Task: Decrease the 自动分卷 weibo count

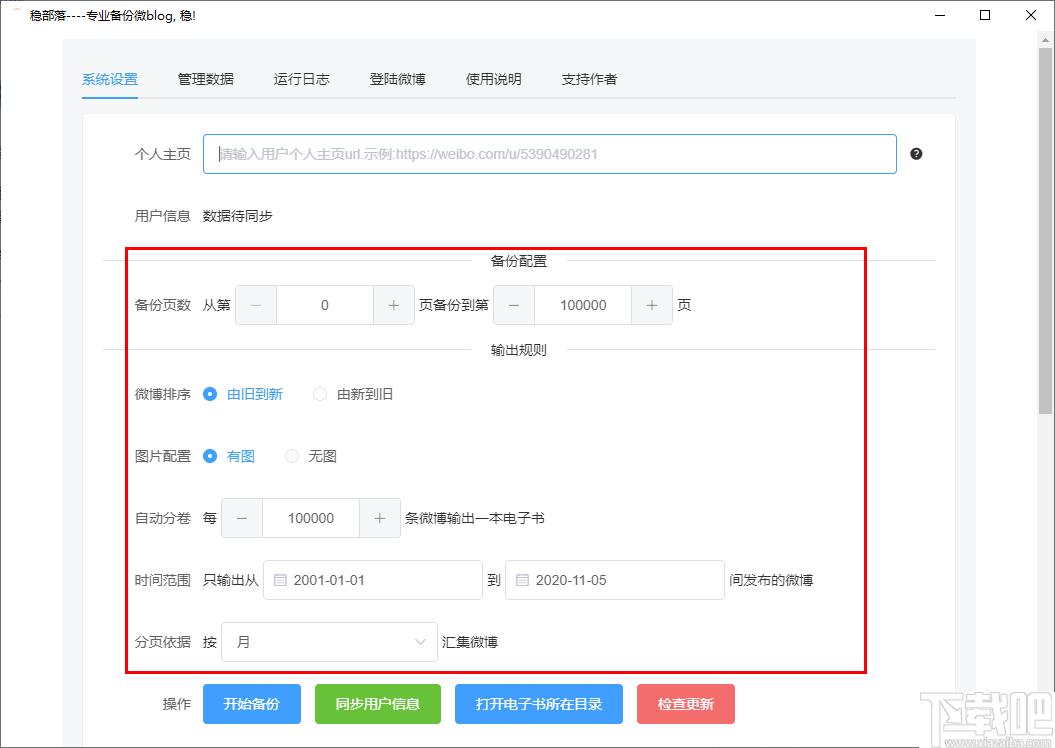Action: pos(242,518)
